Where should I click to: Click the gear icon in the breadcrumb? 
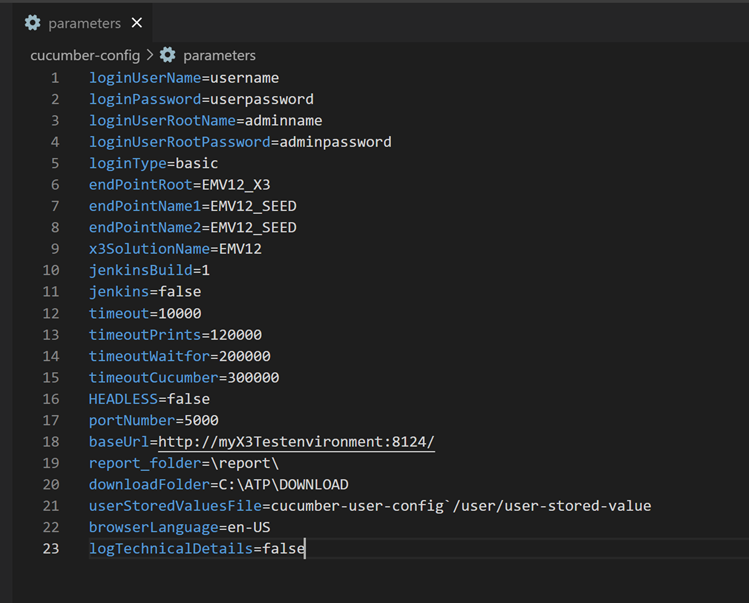click(x=168, y=55)
